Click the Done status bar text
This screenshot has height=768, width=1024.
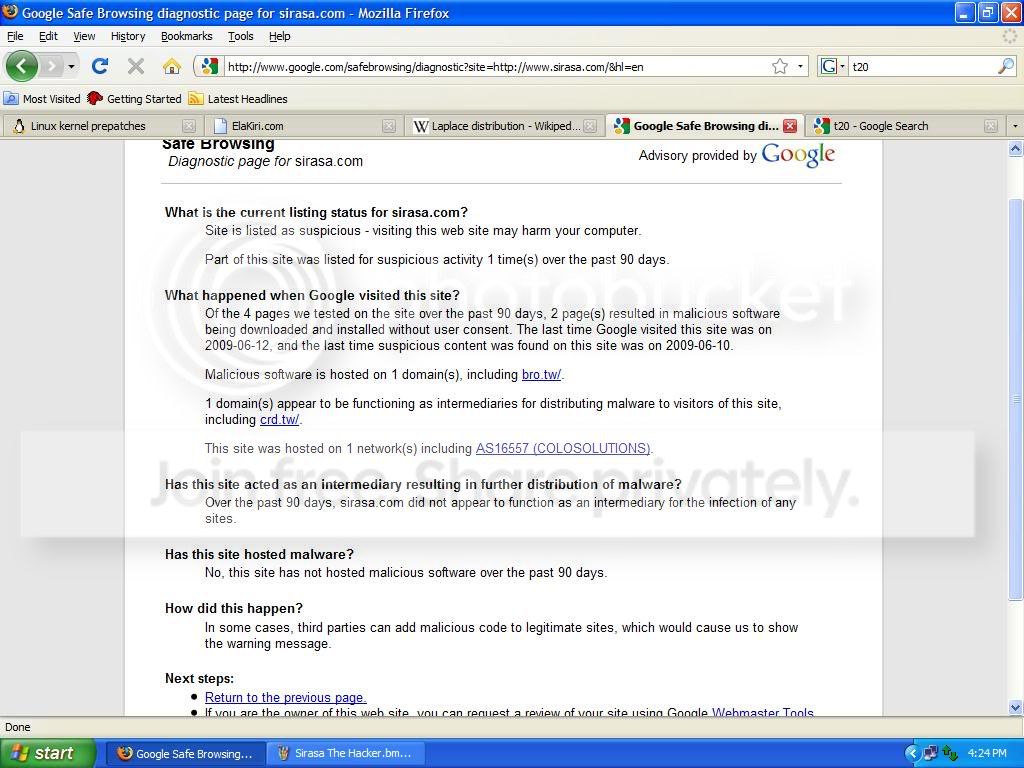click(x=18, y=728)
